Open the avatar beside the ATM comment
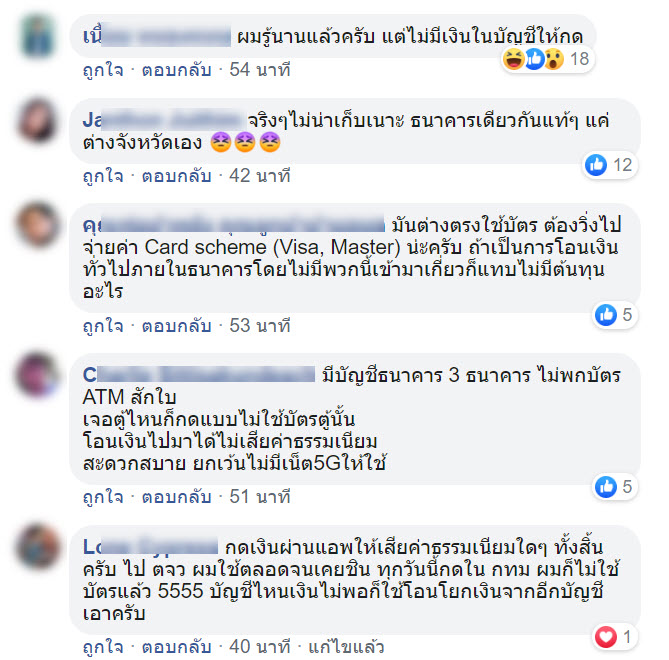Viewport: 669px width, 660px height. [38, 374]
